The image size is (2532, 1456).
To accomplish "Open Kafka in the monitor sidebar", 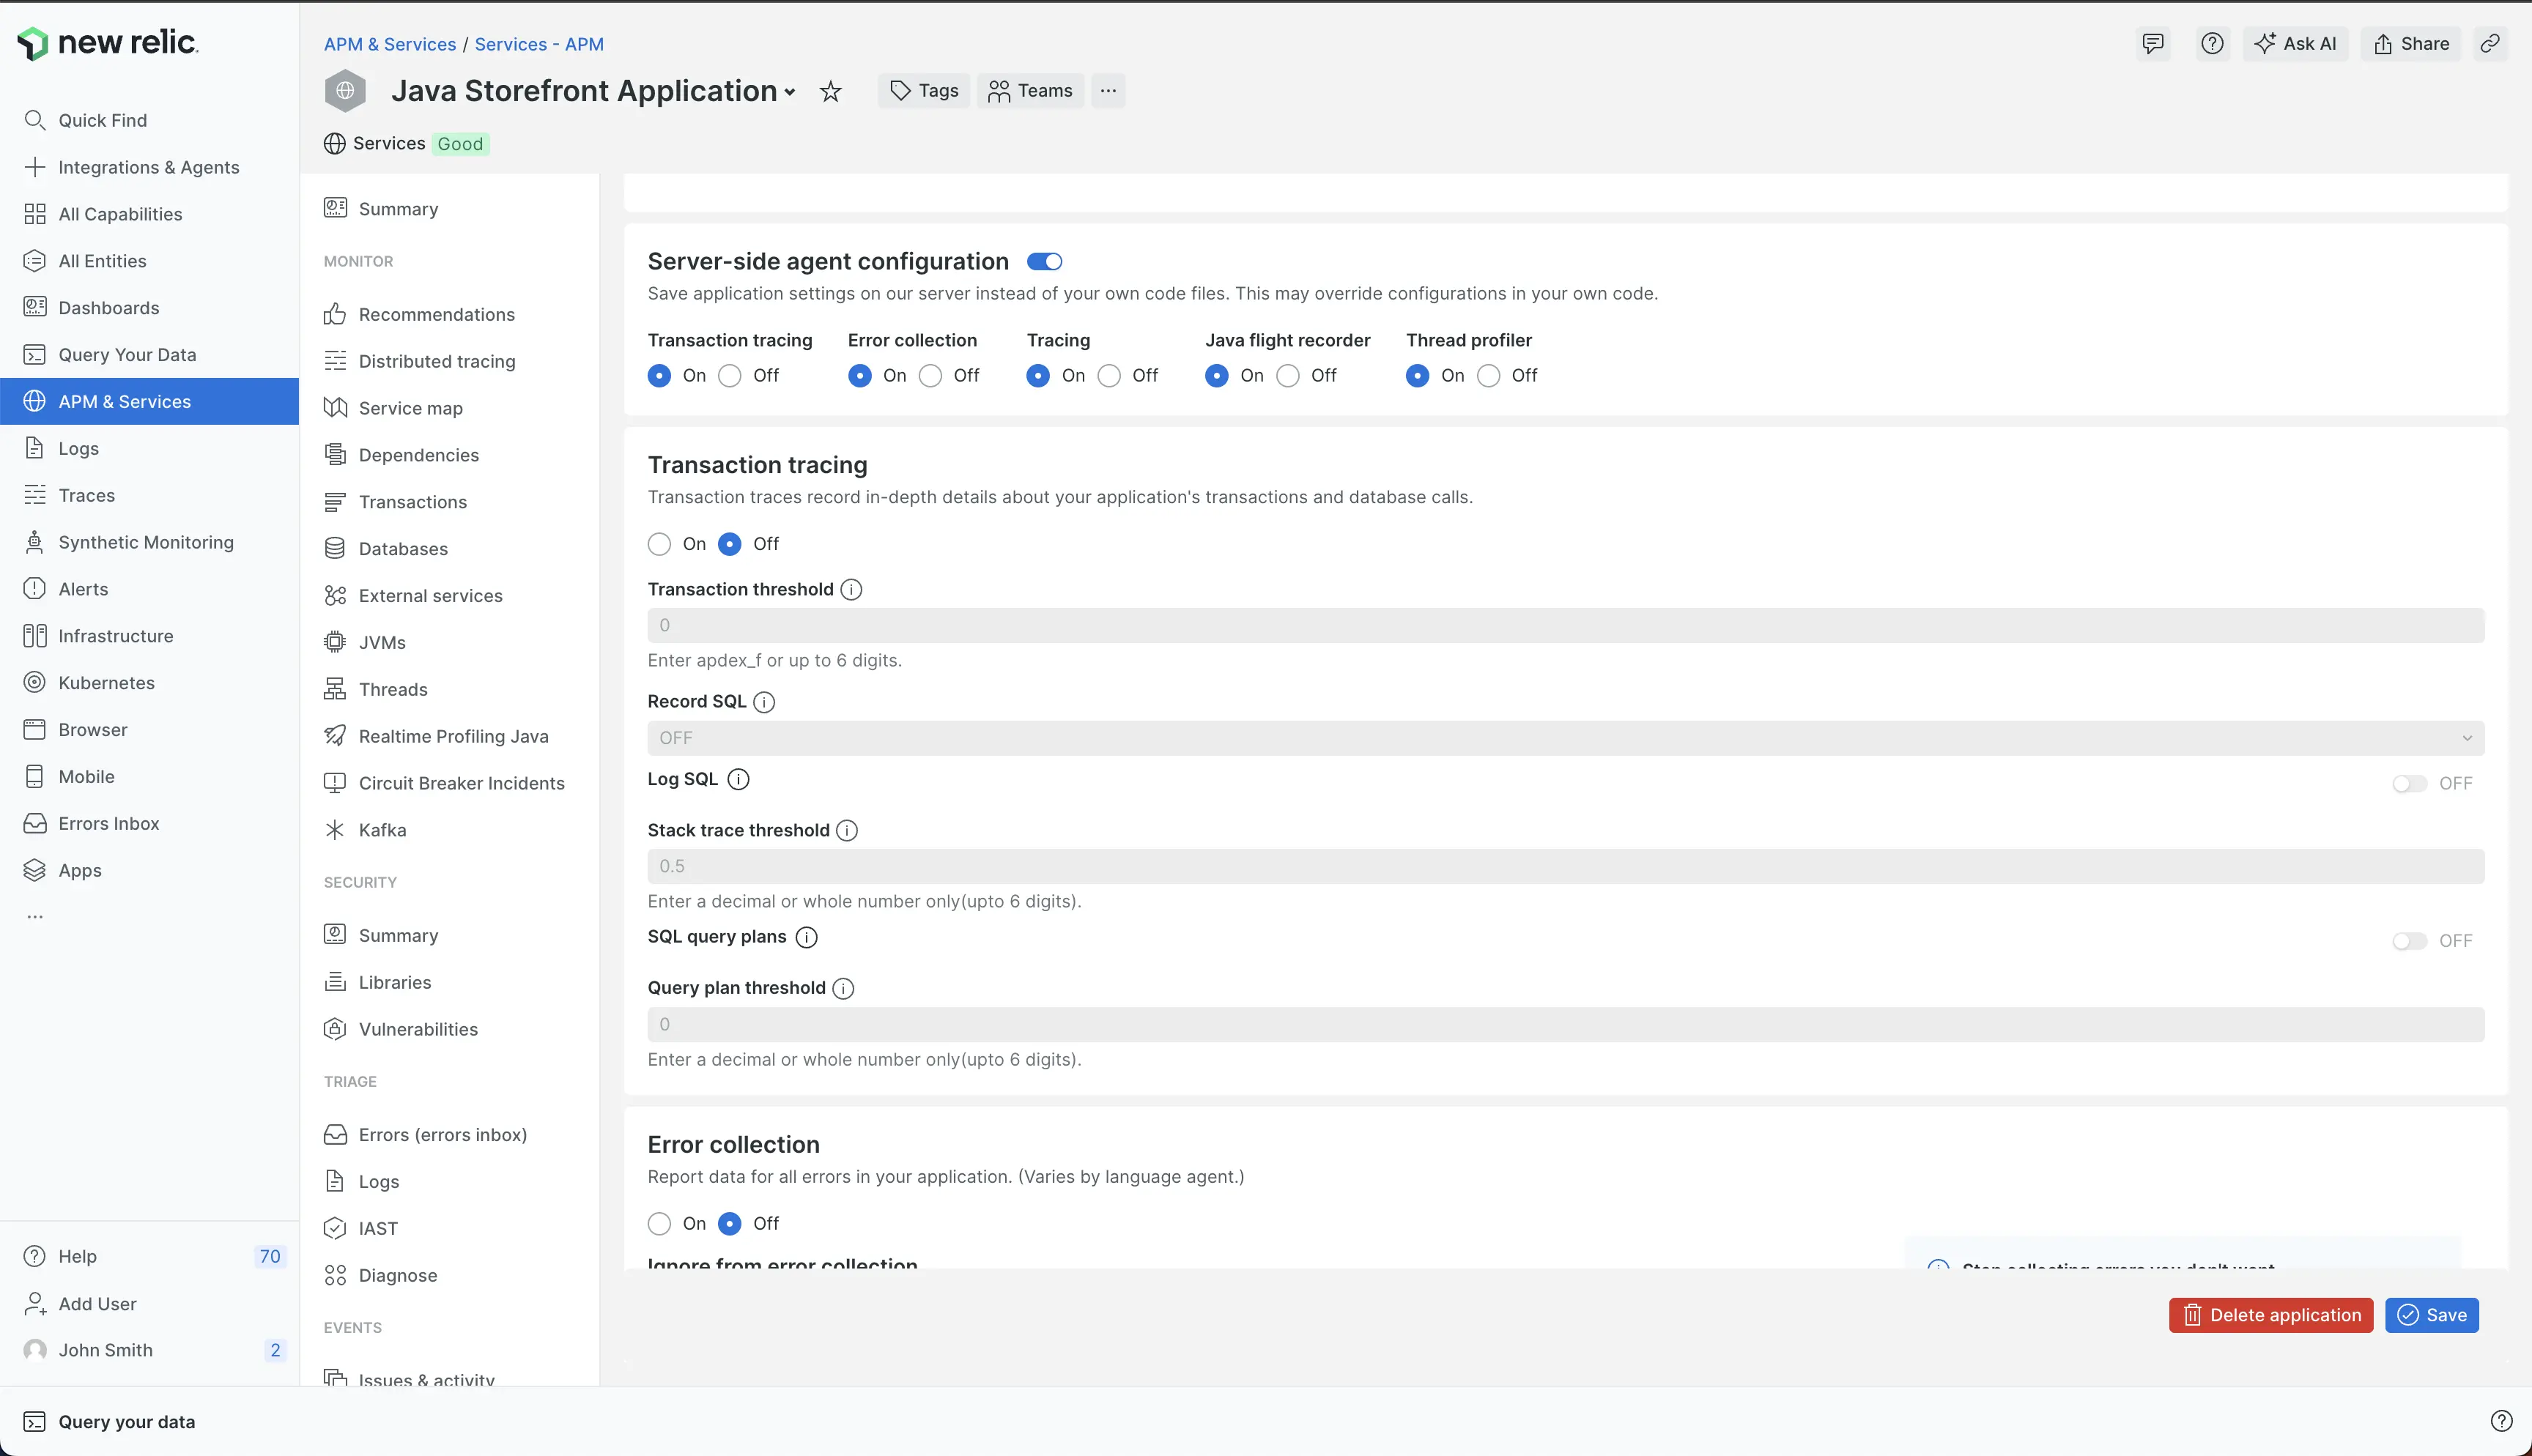I will click(x=382, y=830).
